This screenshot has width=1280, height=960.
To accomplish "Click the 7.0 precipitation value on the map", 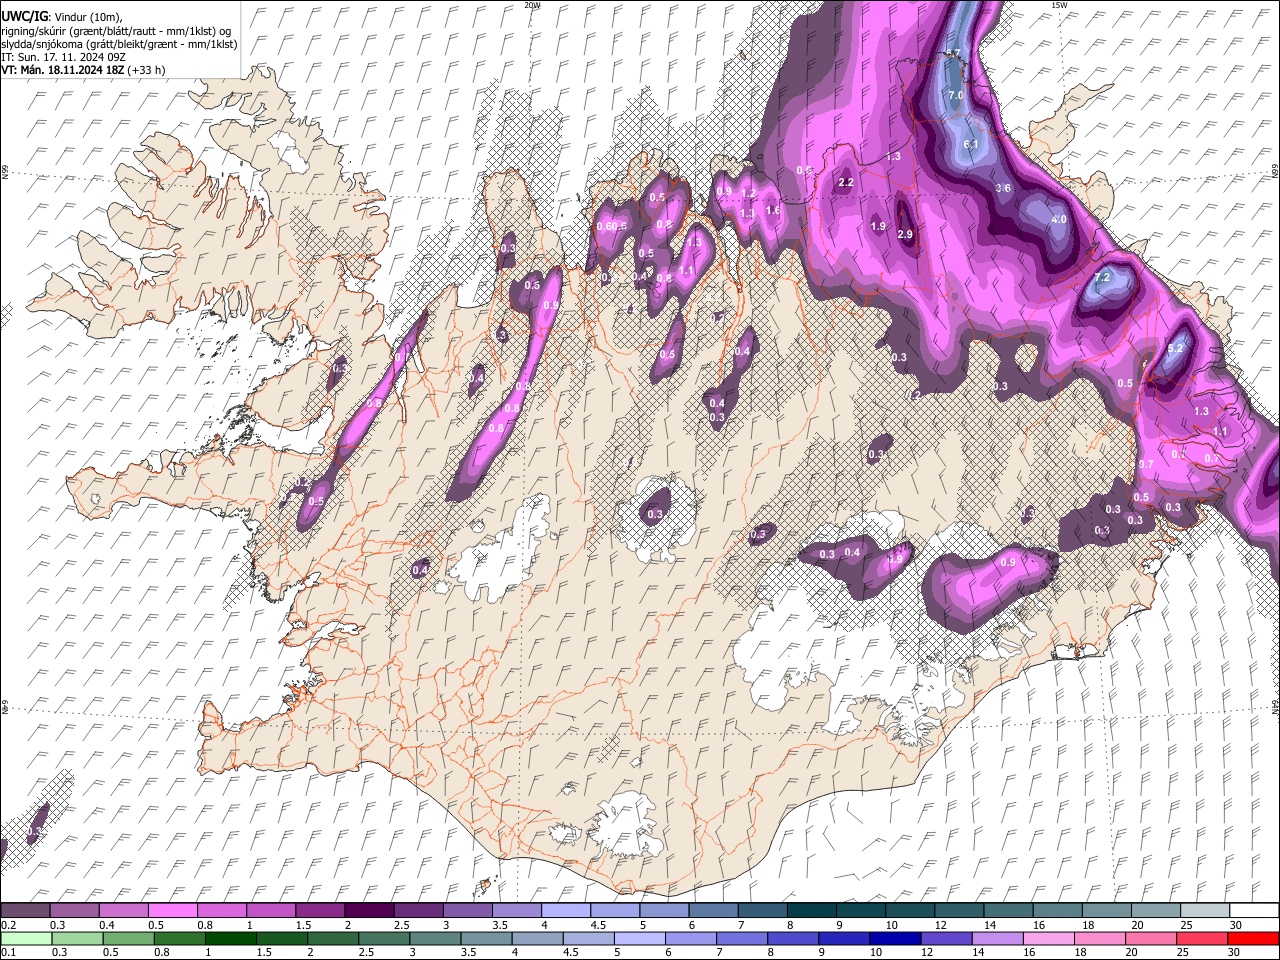I will (x=955, y=95).
